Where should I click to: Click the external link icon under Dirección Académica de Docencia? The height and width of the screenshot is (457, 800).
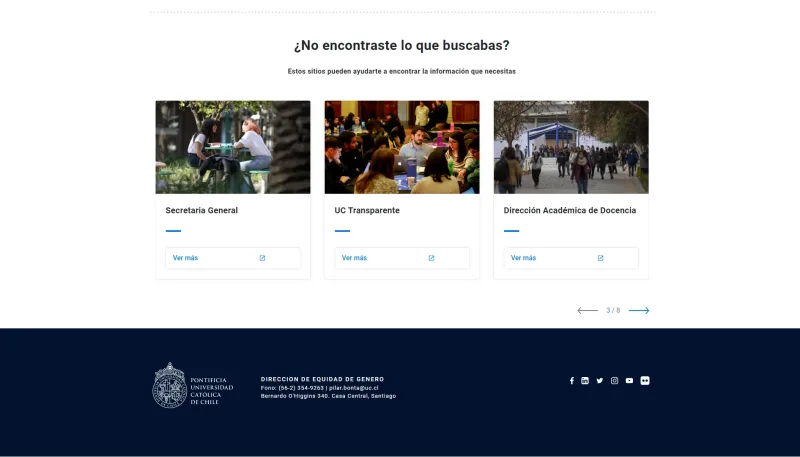tap(601, 258)
